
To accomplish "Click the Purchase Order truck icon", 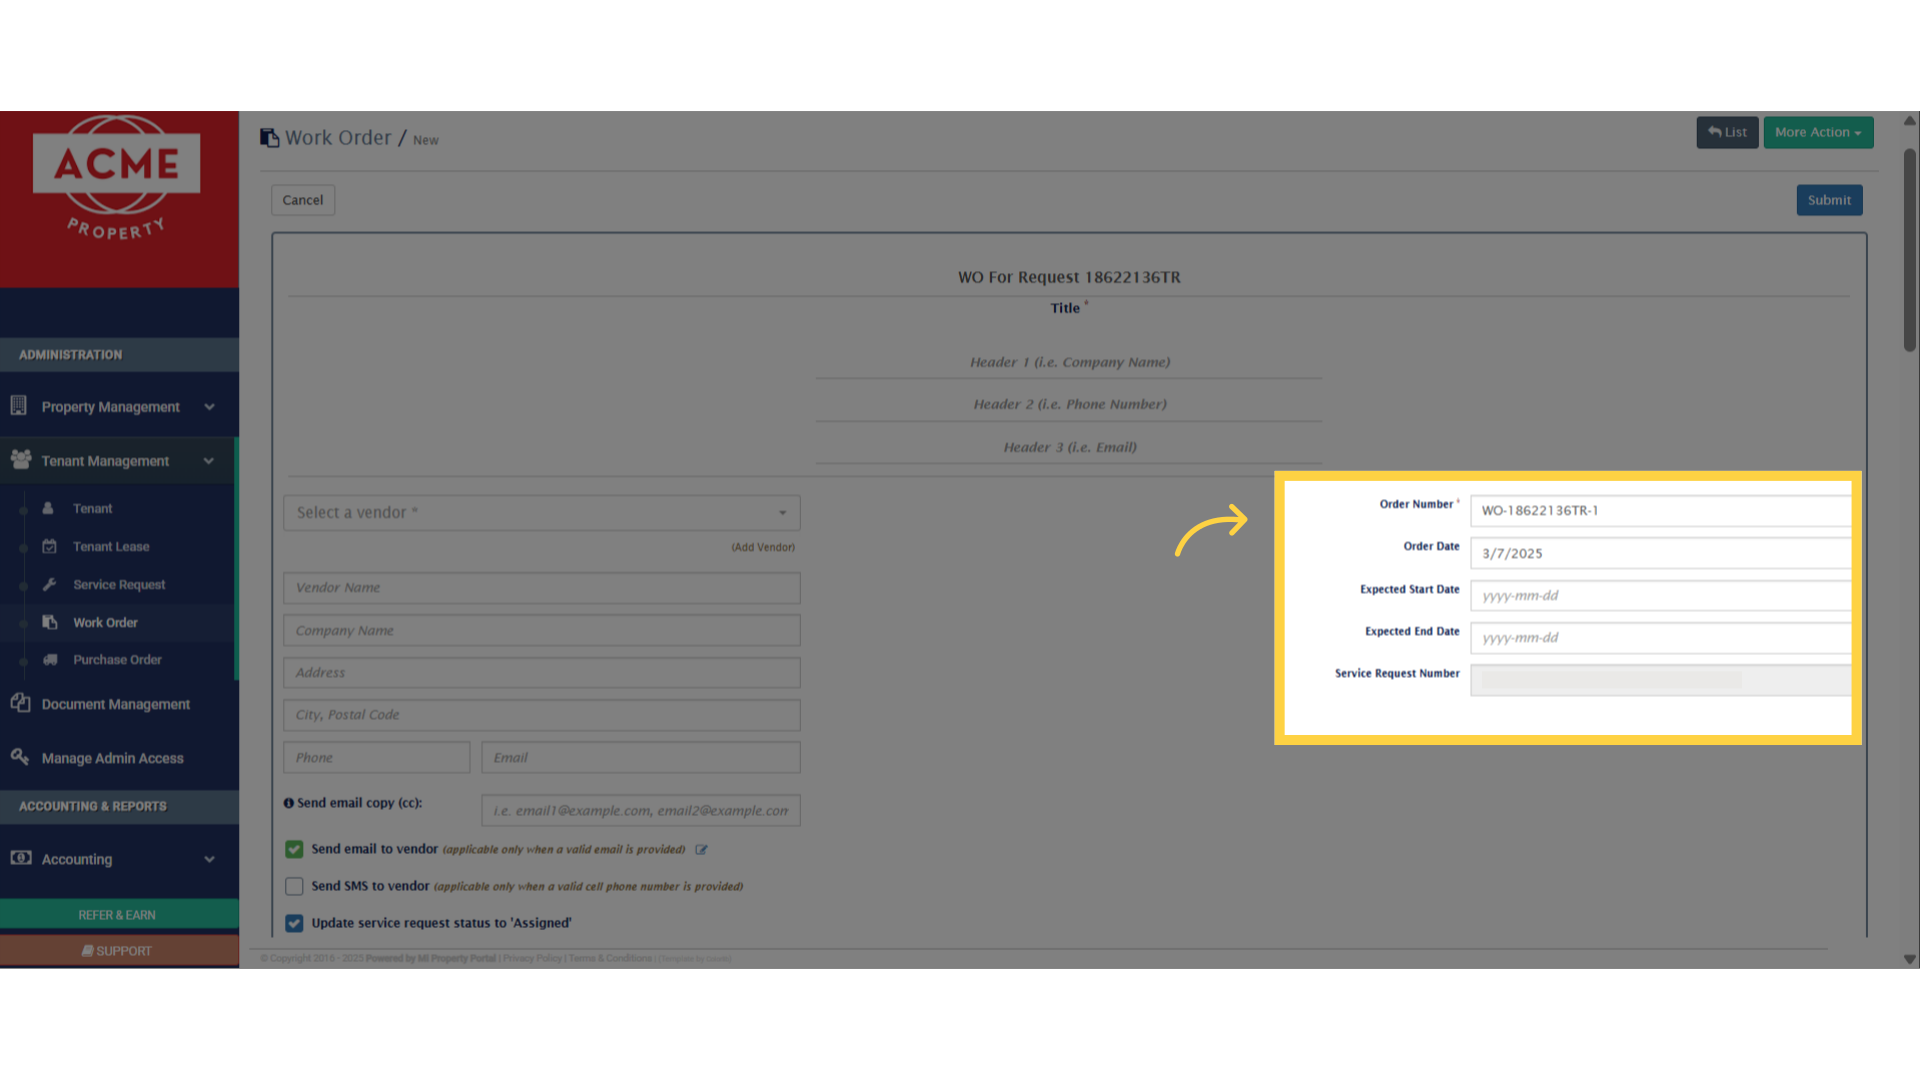I will pyautogui.click(x=50, y=660).
